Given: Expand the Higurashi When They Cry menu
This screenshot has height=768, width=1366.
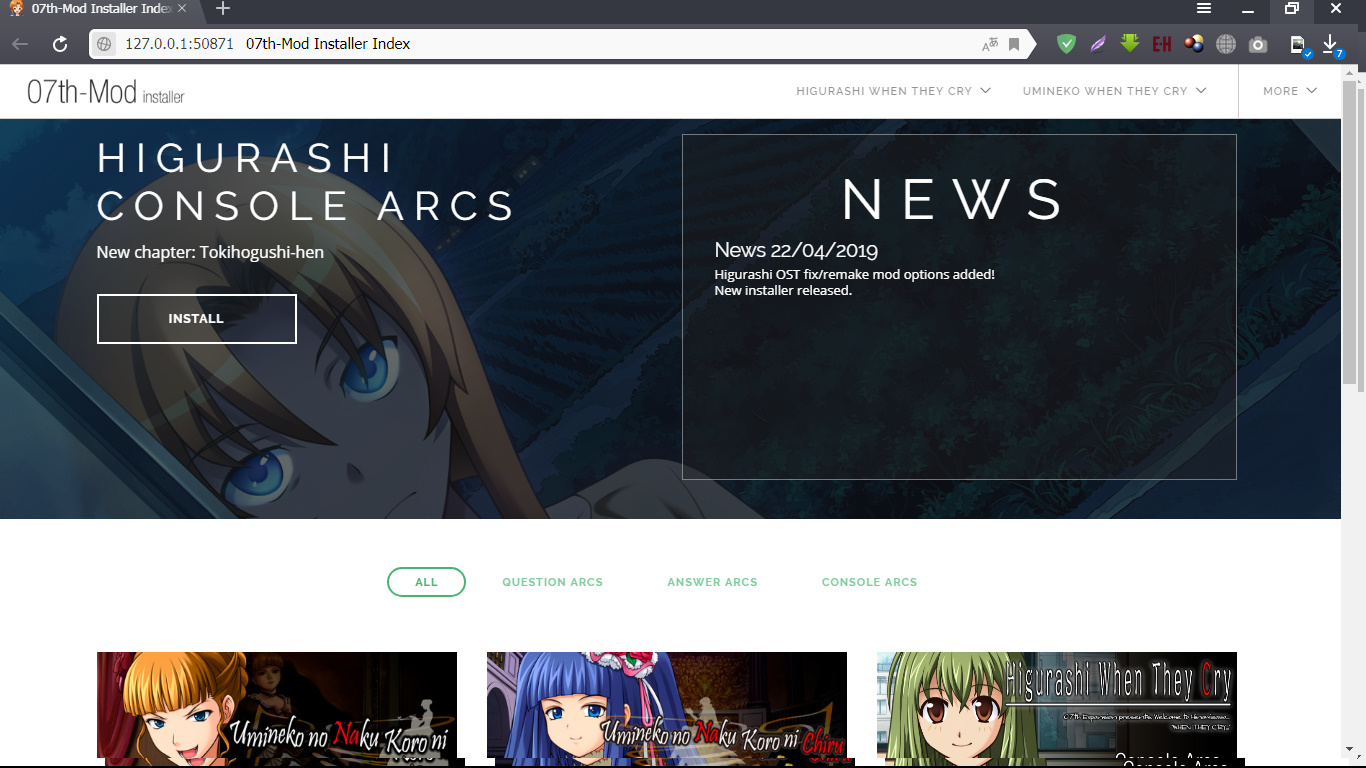Looking at the screenshot, I should click(x=893, y=91).
